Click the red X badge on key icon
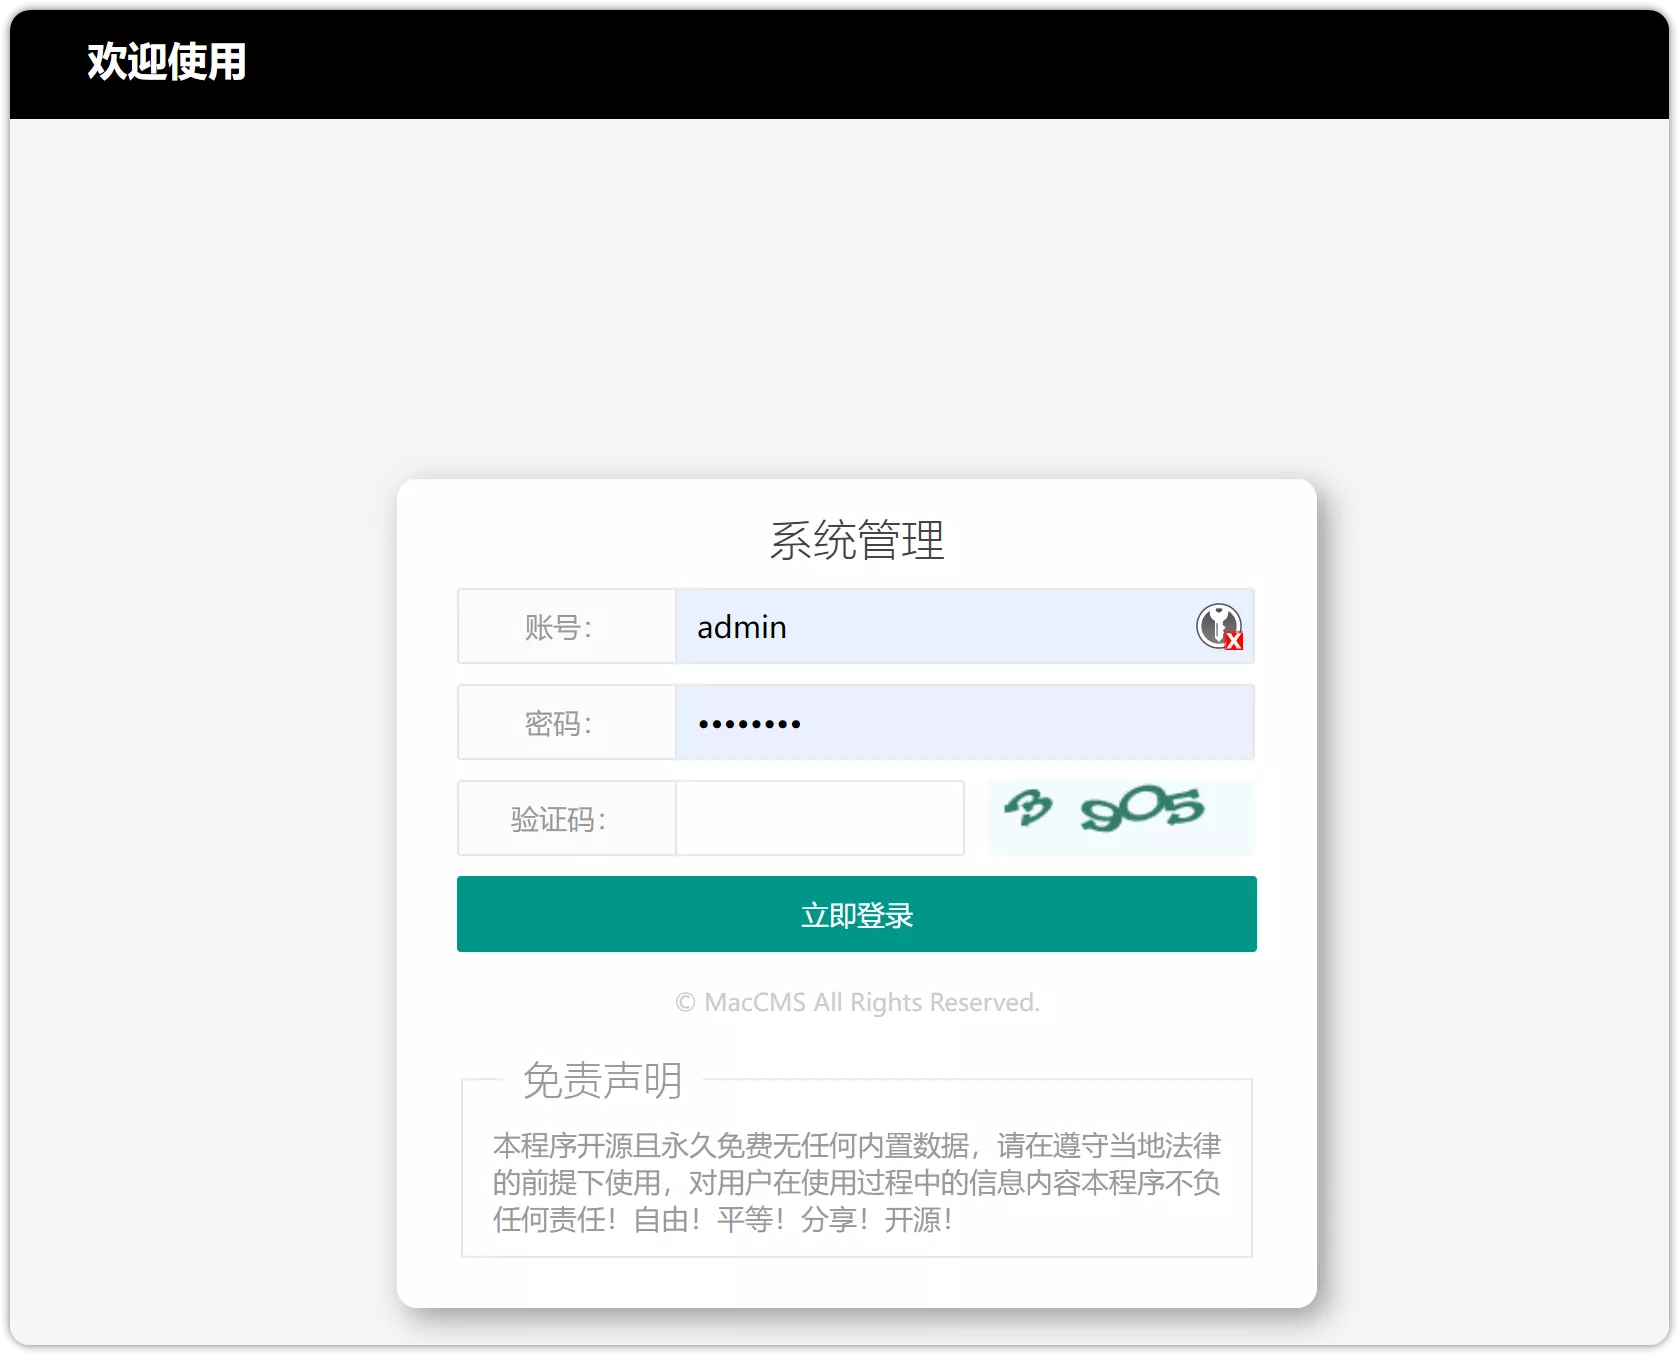The image size is (1679, 1355). (1234, 641)
